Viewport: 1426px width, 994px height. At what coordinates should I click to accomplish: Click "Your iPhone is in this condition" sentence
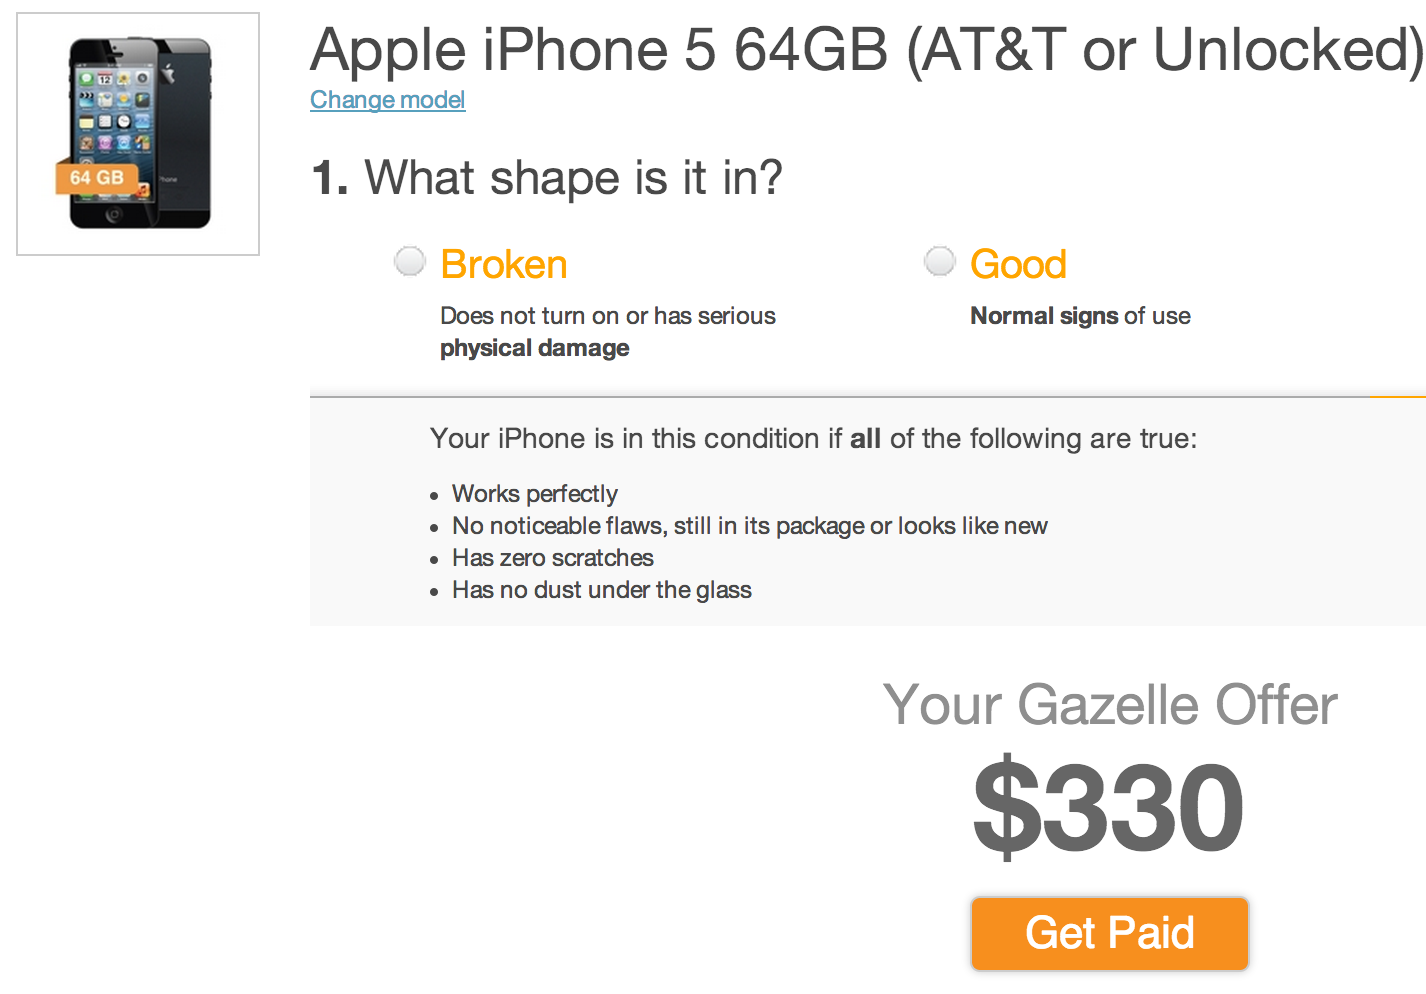[813, 439]
